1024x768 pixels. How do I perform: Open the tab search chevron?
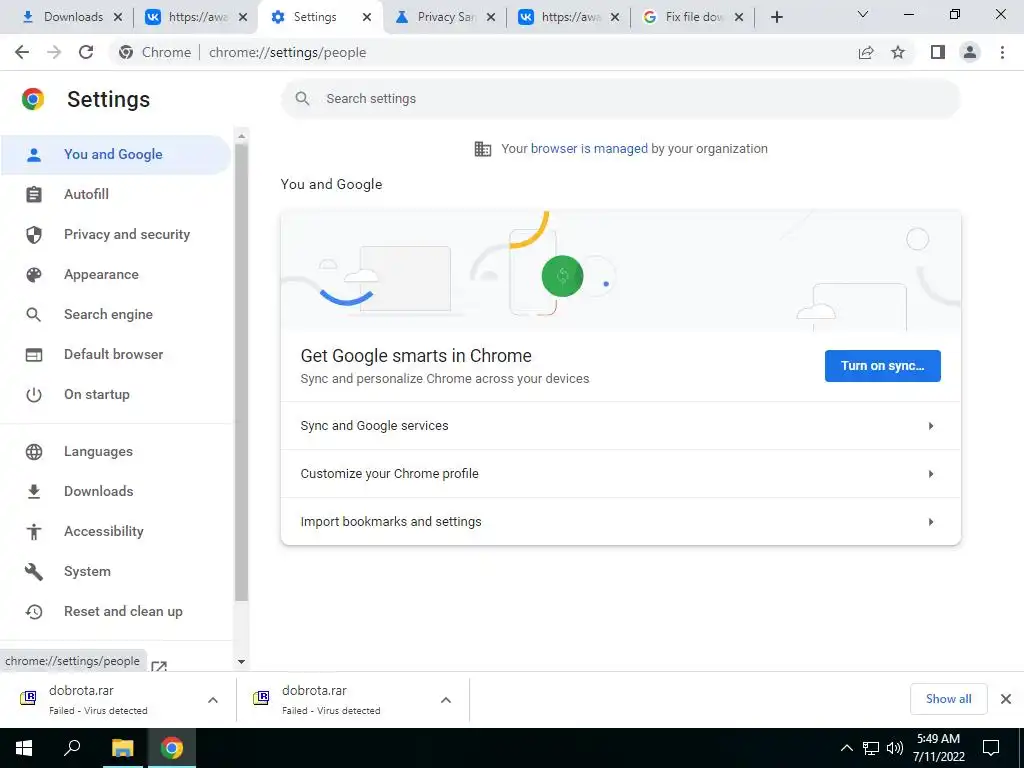pyautogui.click(x=863, y=14)
